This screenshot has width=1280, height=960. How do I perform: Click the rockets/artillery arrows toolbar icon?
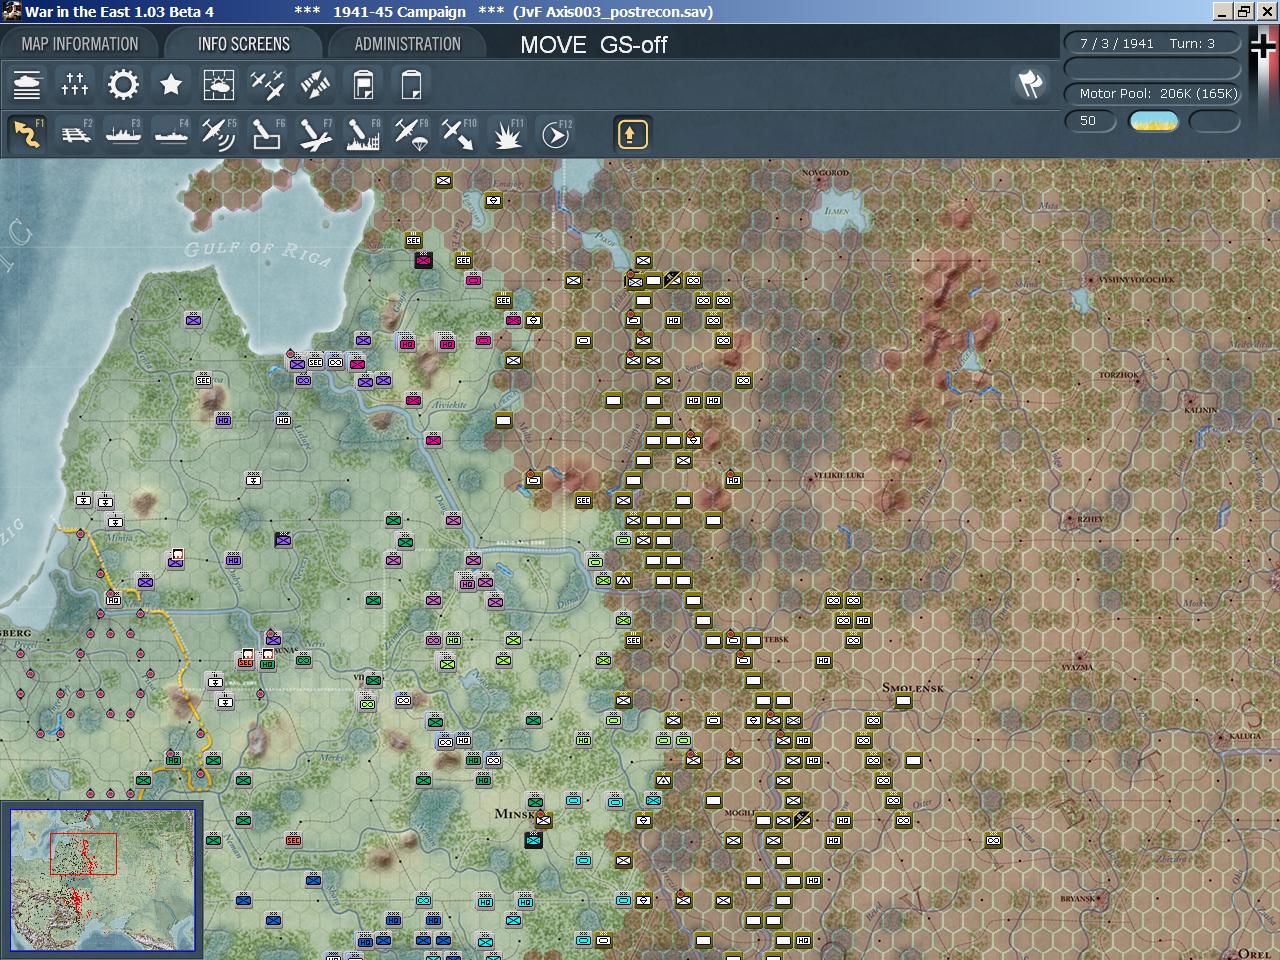point(315,85)
